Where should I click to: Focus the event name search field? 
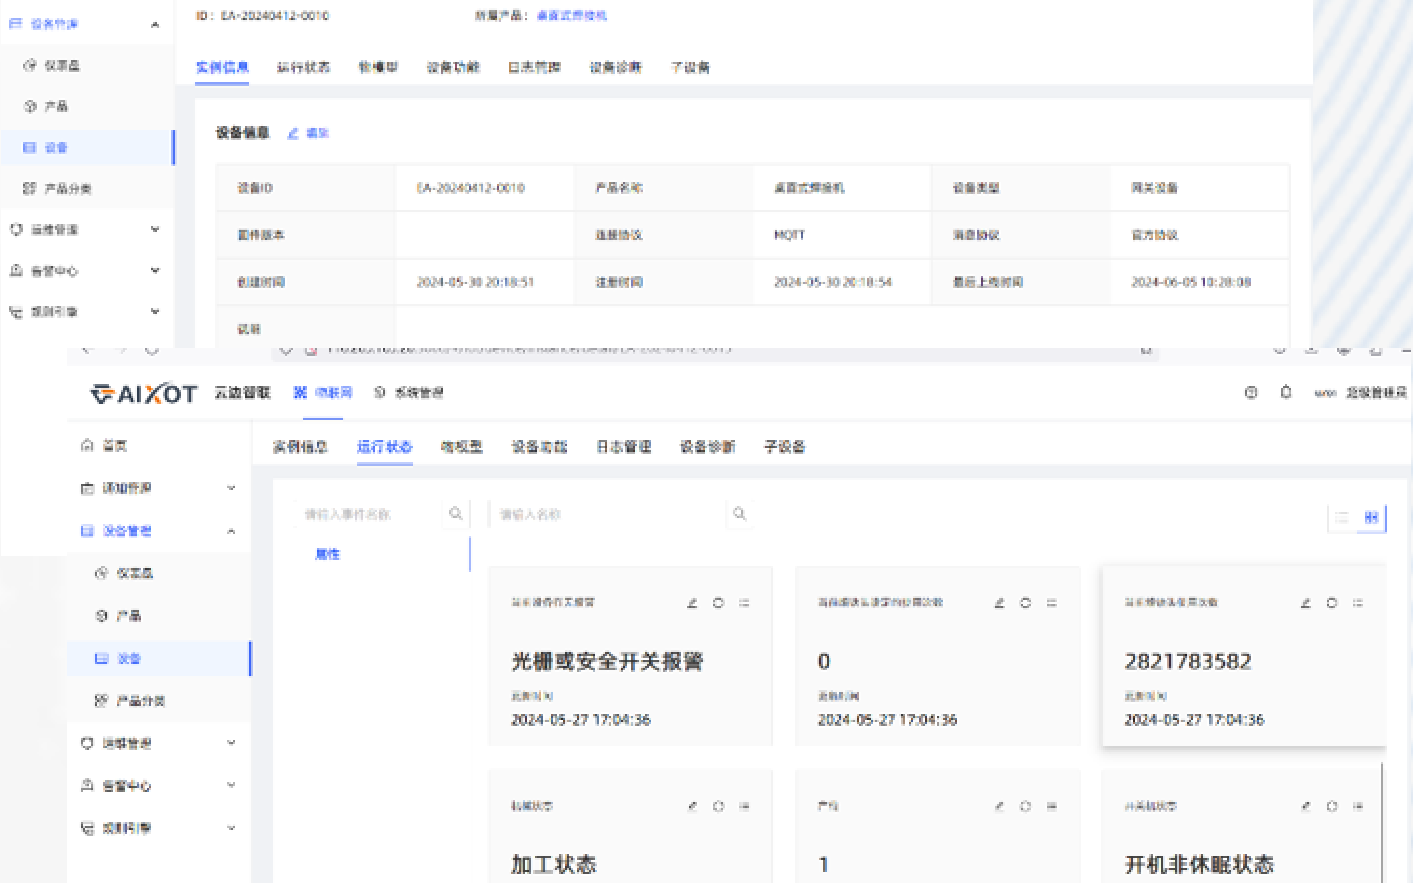coord(369,514)
